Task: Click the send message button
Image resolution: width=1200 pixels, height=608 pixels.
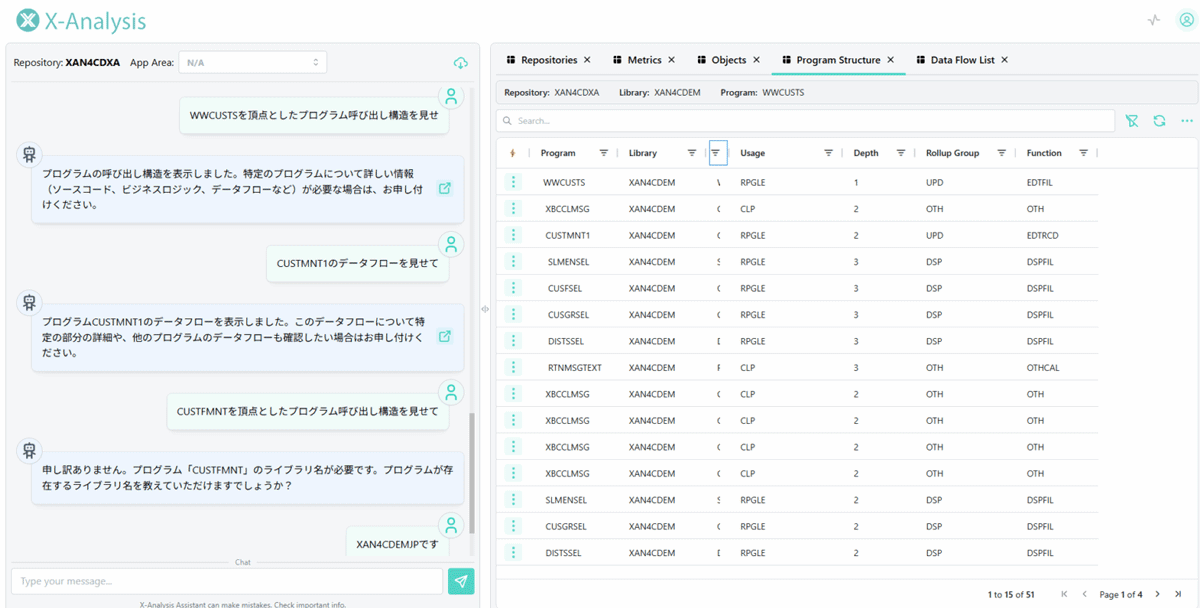Action: coord(461,581)
